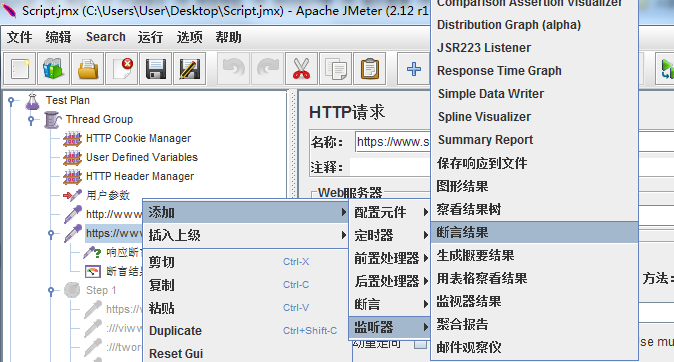The height and width of the screenshot is (362, 674).
Task: Collapse the Step 1 tree node
Action: click(51, 291)
